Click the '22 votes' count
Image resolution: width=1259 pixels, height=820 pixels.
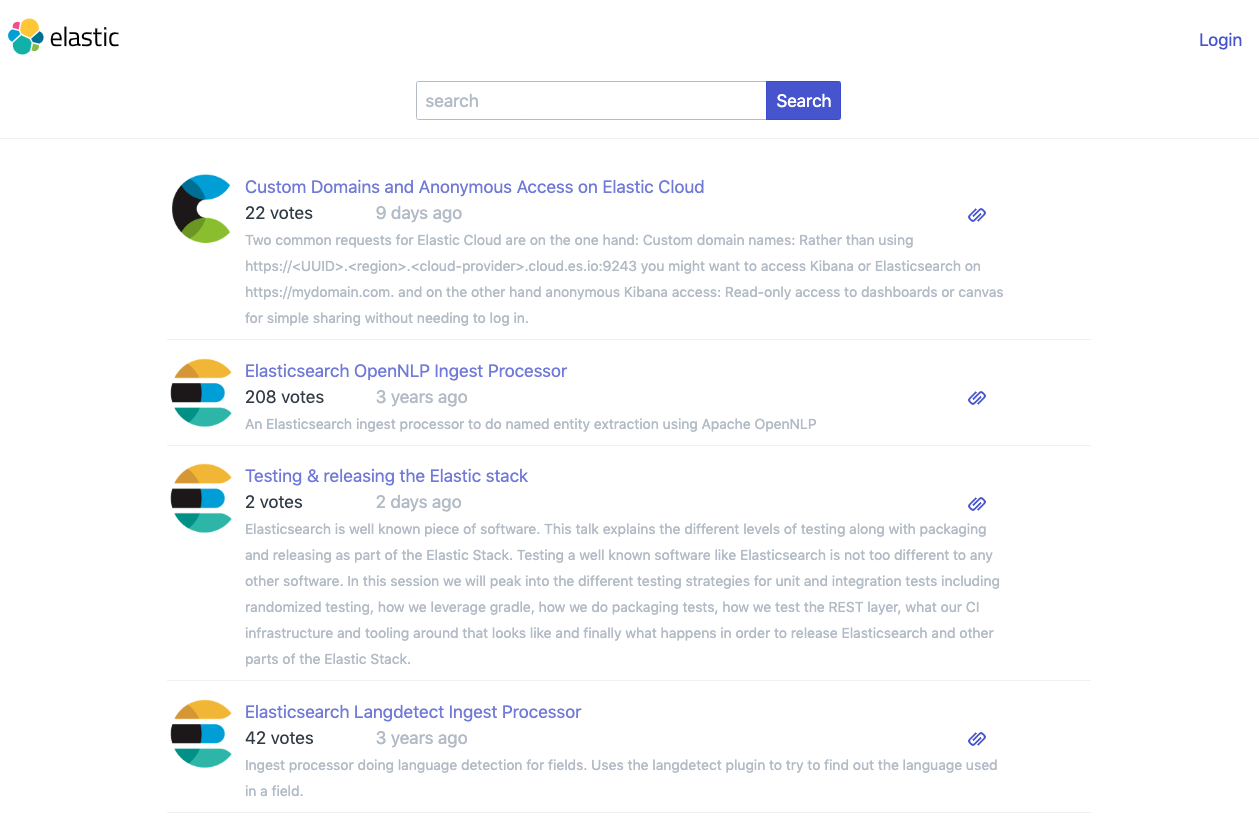279,213
